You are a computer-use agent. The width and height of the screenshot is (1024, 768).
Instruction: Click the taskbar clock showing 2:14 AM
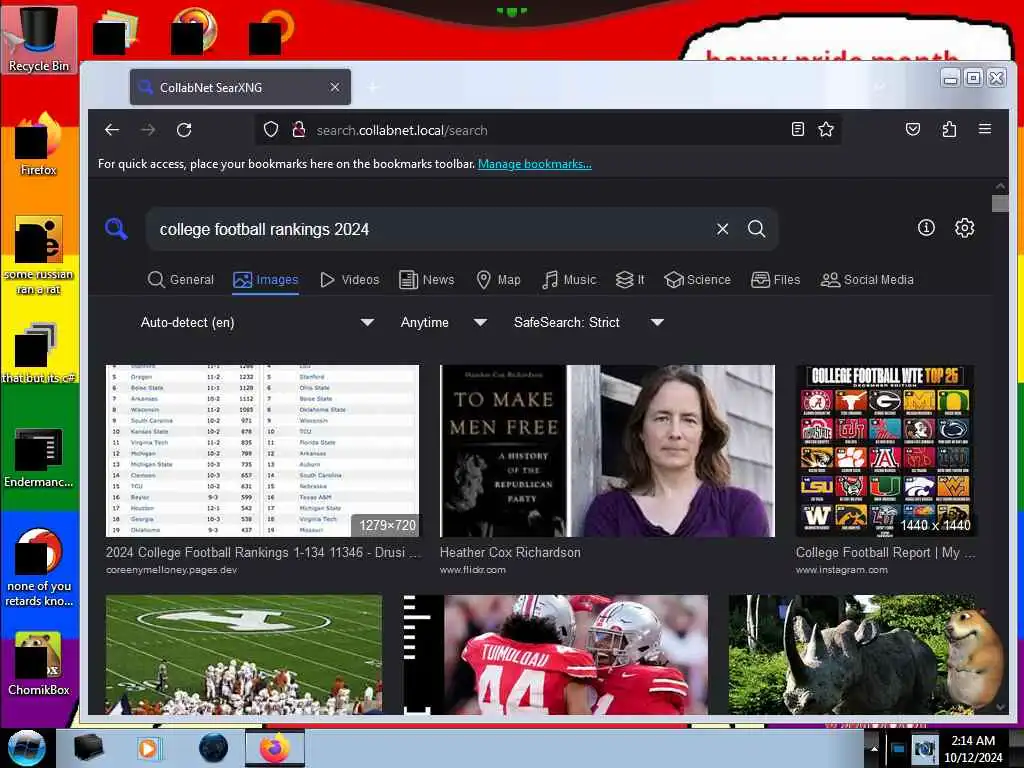point(973,748)
